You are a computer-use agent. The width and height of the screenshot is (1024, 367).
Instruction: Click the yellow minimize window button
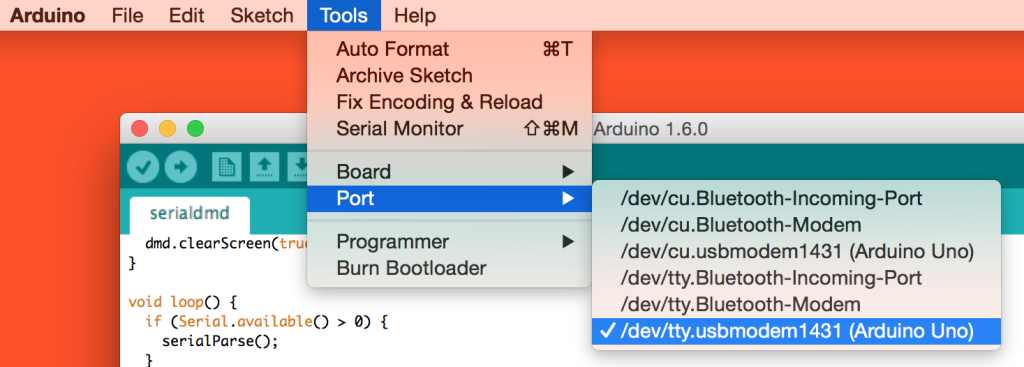[168, 129]
